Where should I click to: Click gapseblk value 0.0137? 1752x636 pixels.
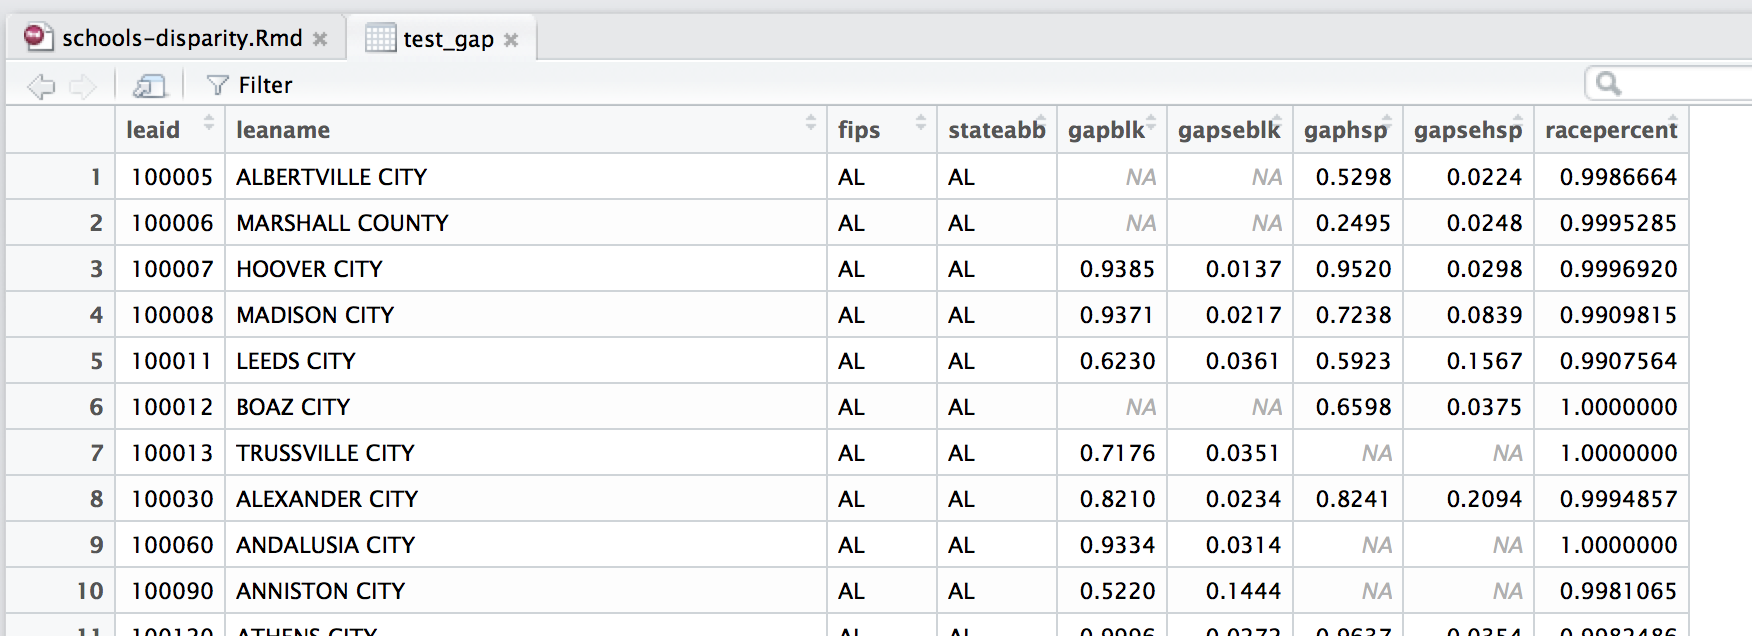click(x=1243, y=269)
